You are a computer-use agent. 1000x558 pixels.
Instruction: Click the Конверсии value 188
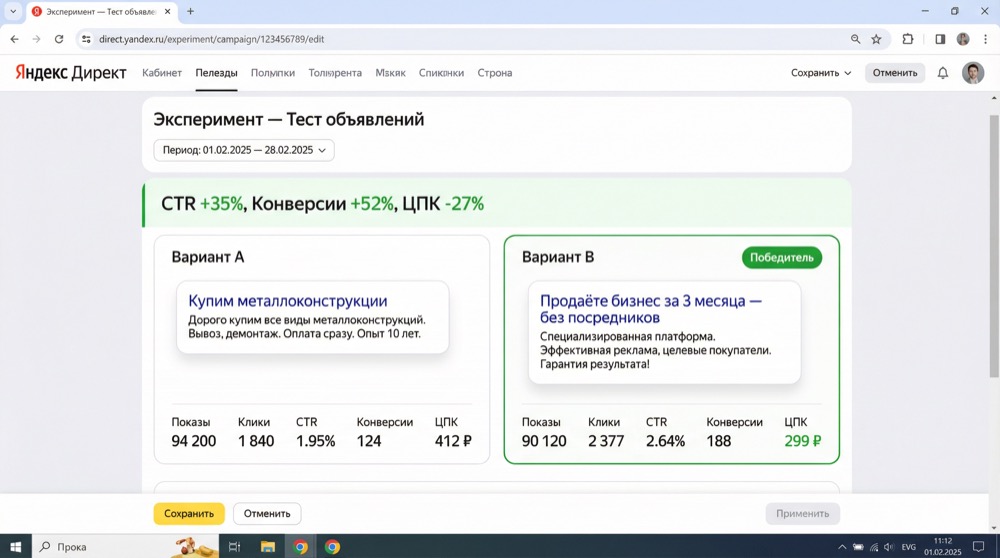click(x=719, y=441)
